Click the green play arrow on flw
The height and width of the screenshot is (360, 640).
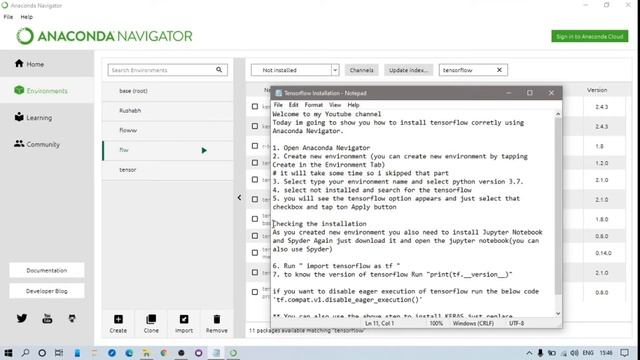click(x=204, y=151)
